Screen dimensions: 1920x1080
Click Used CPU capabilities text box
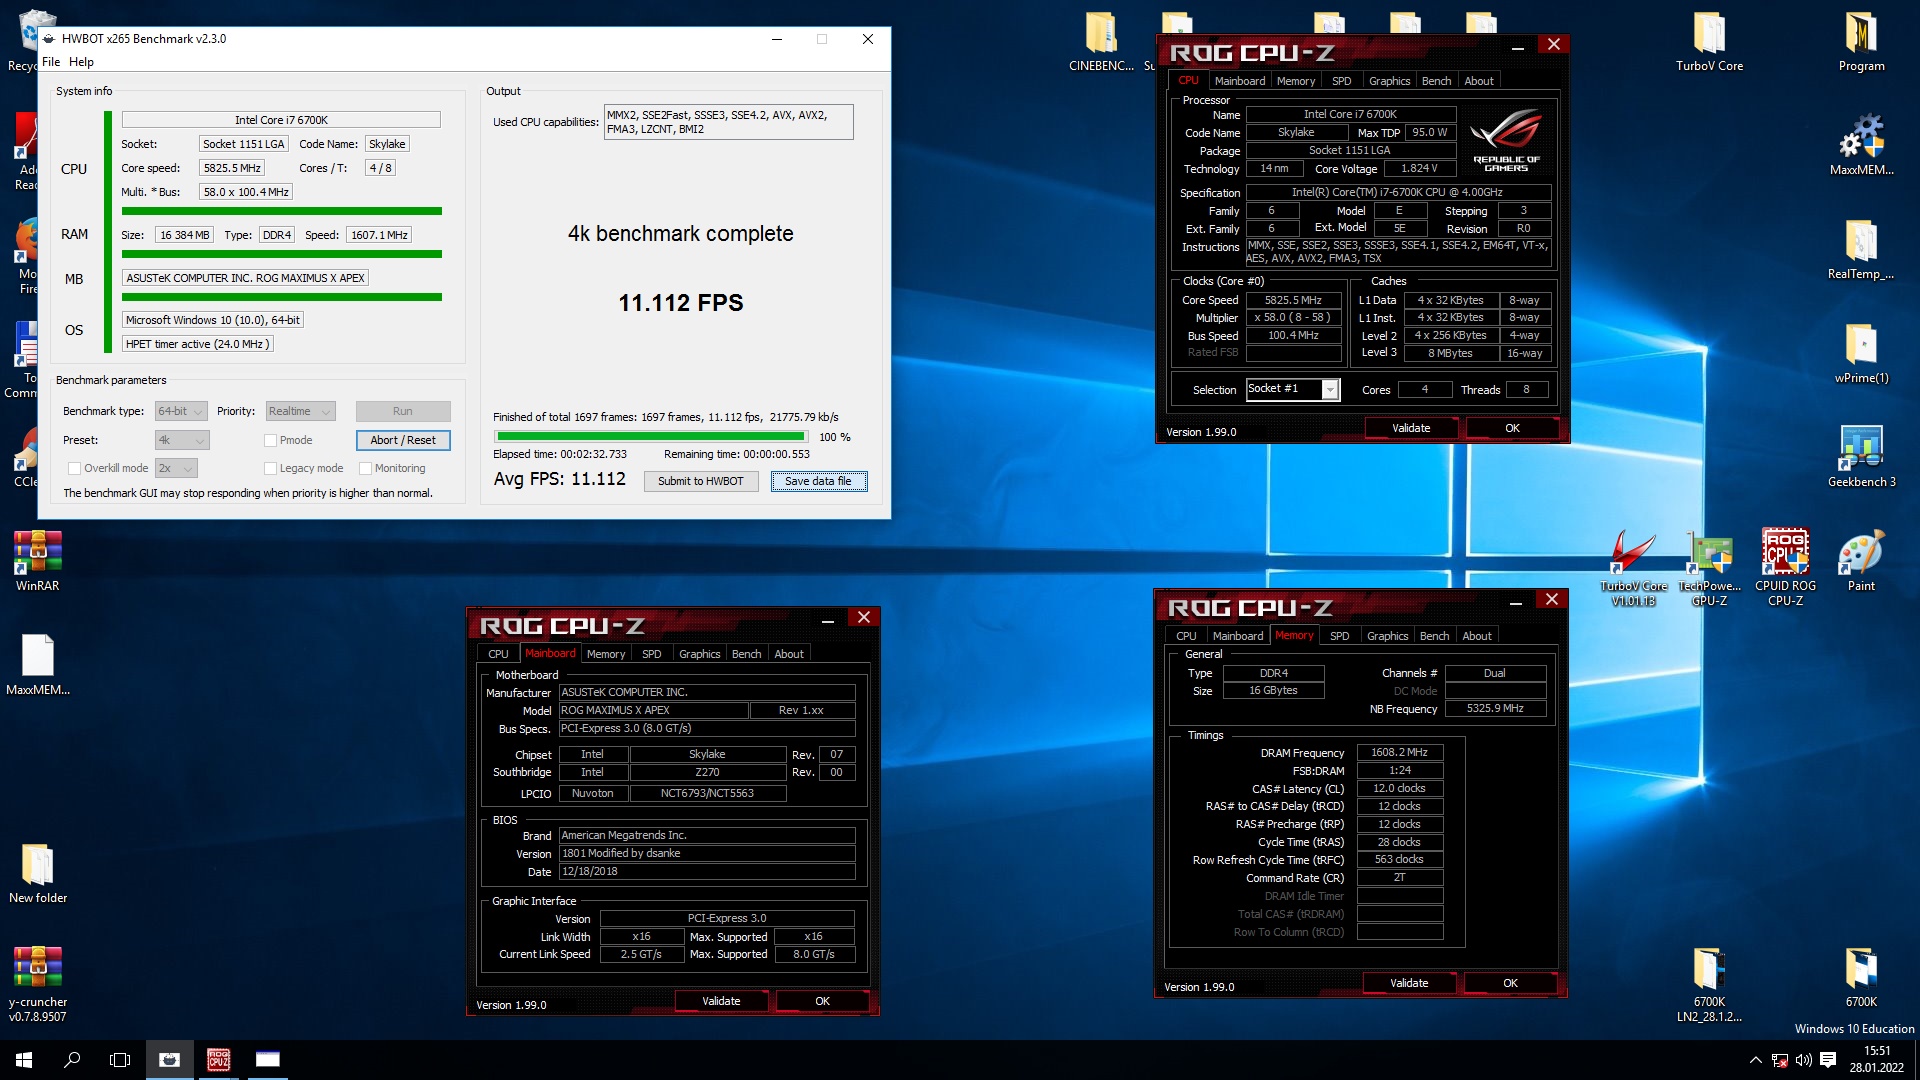[728, 122]
